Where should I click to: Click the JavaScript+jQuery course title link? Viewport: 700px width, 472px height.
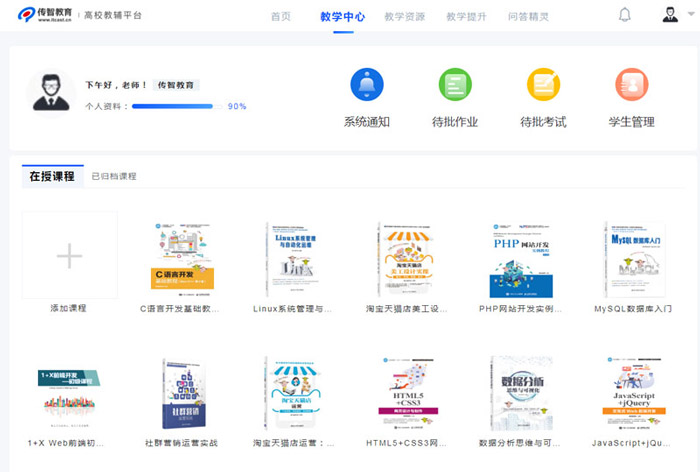coord(633,442)
